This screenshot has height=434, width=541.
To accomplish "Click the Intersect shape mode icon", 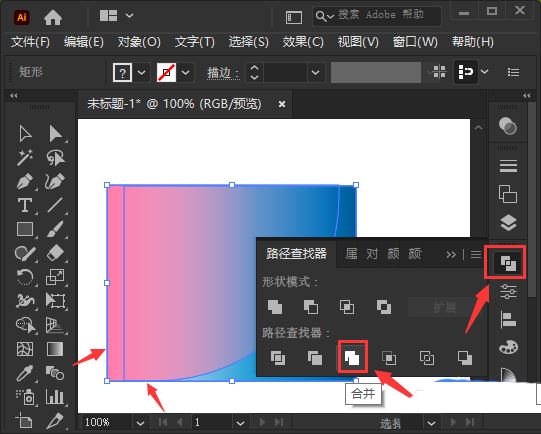I will tap(347, 307).
